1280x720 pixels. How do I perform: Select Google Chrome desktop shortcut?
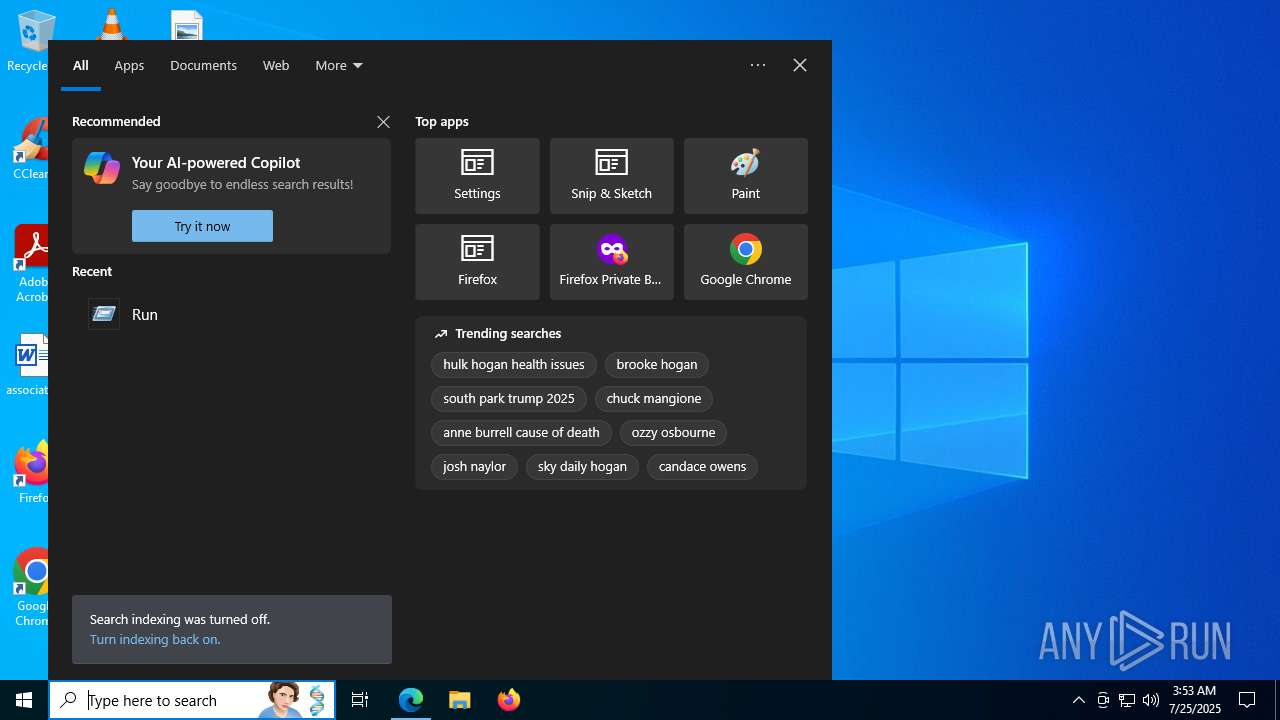(30, 586)
